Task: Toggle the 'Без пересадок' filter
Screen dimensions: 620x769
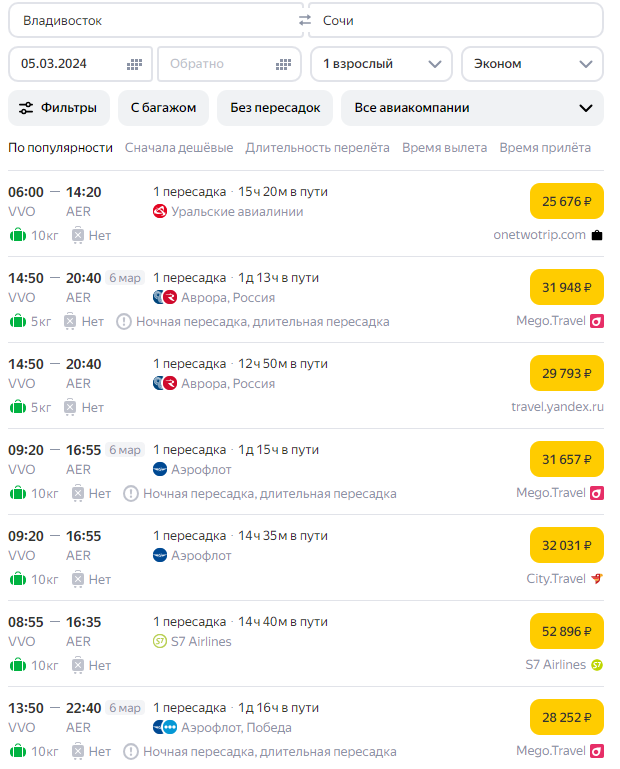Action: click(x=275, y=108)
